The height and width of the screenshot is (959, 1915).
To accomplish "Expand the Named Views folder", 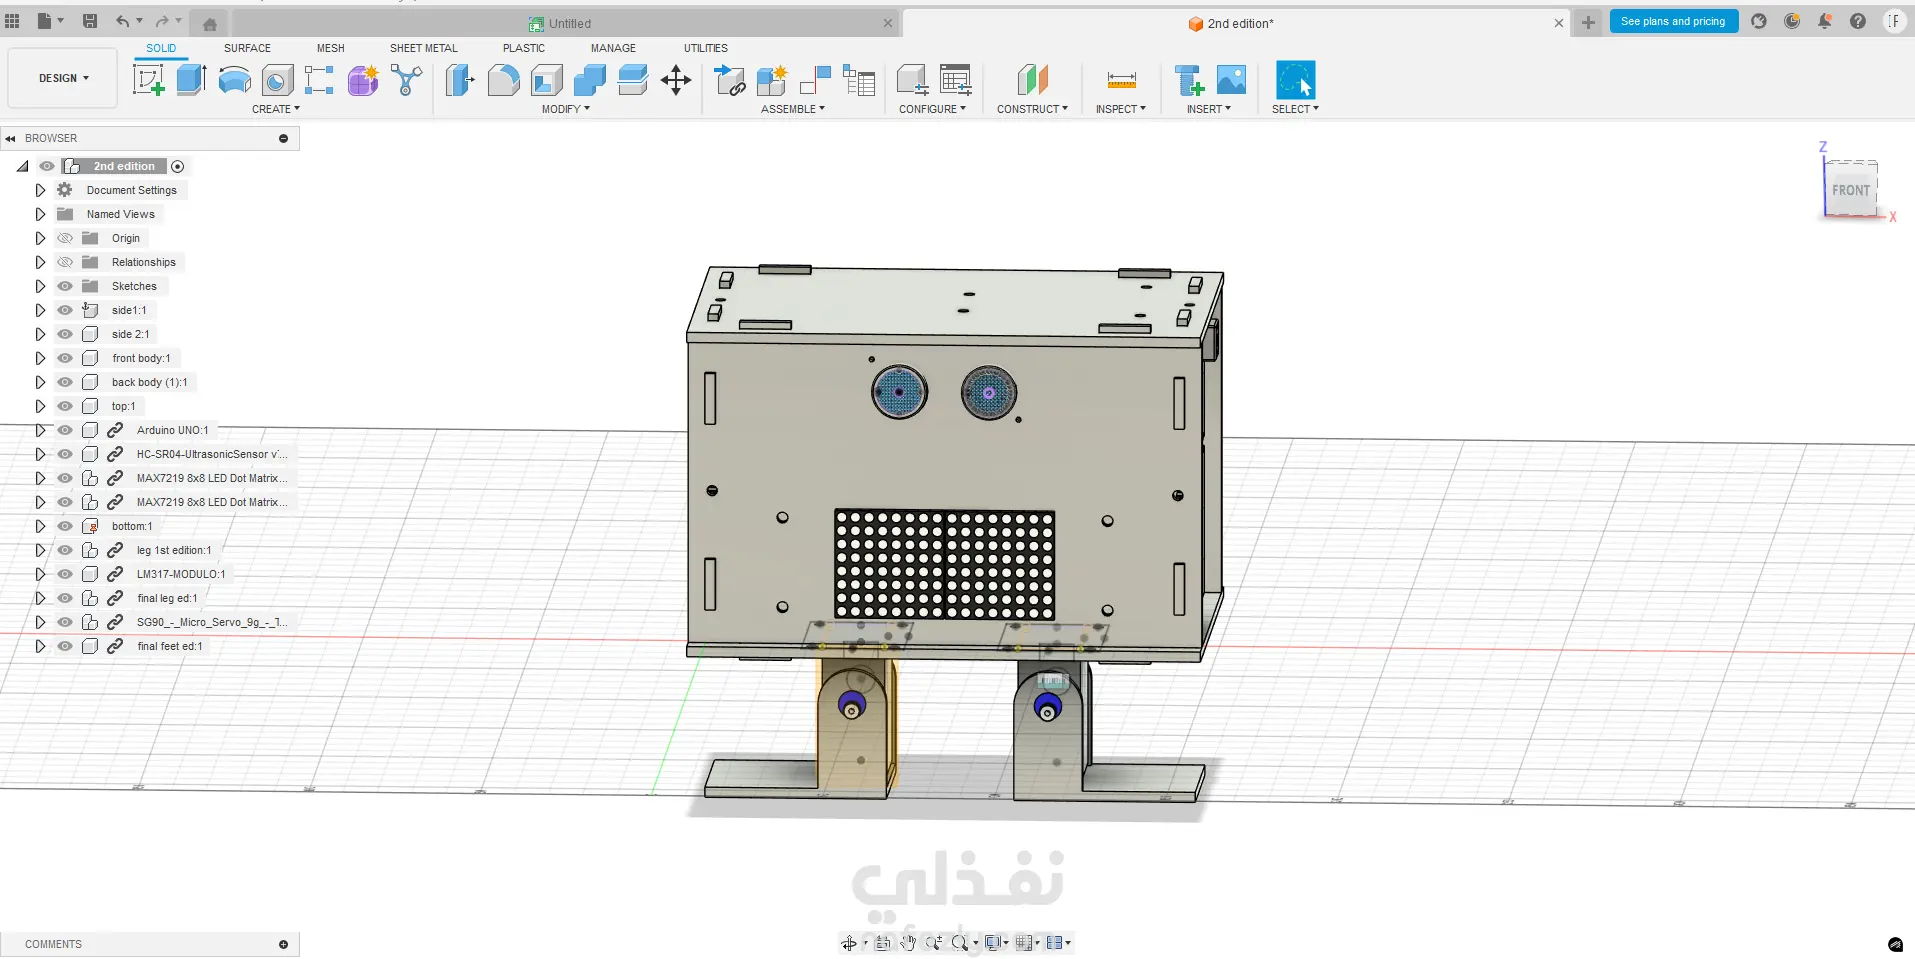I will [40, 214].
